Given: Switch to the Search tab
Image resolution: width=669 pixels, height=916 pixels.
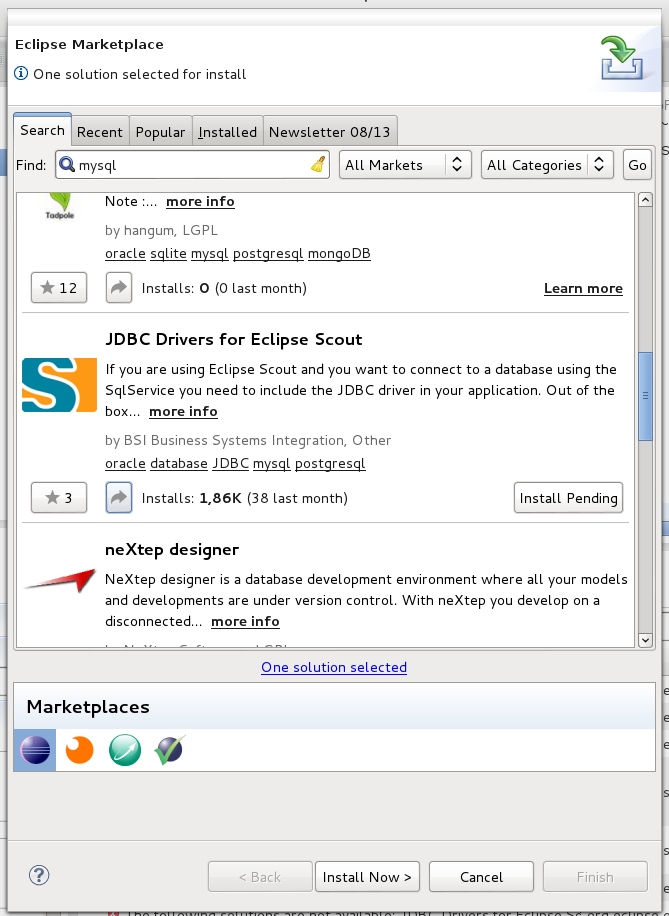Looking at the screenshot, I should (42, 130).
